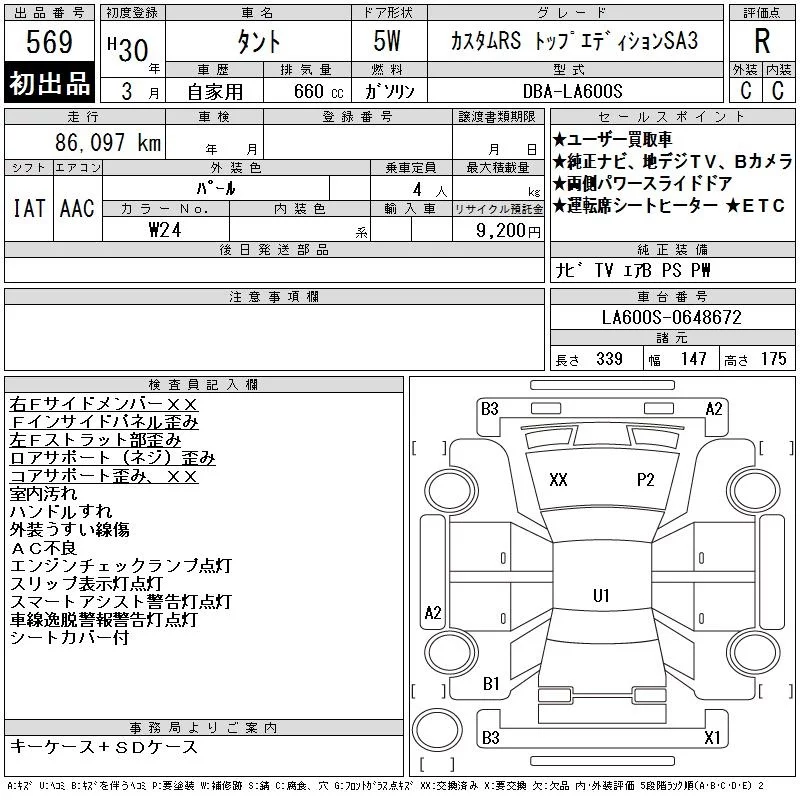
Task: Select the black 初出品 label
Action: 49,83
